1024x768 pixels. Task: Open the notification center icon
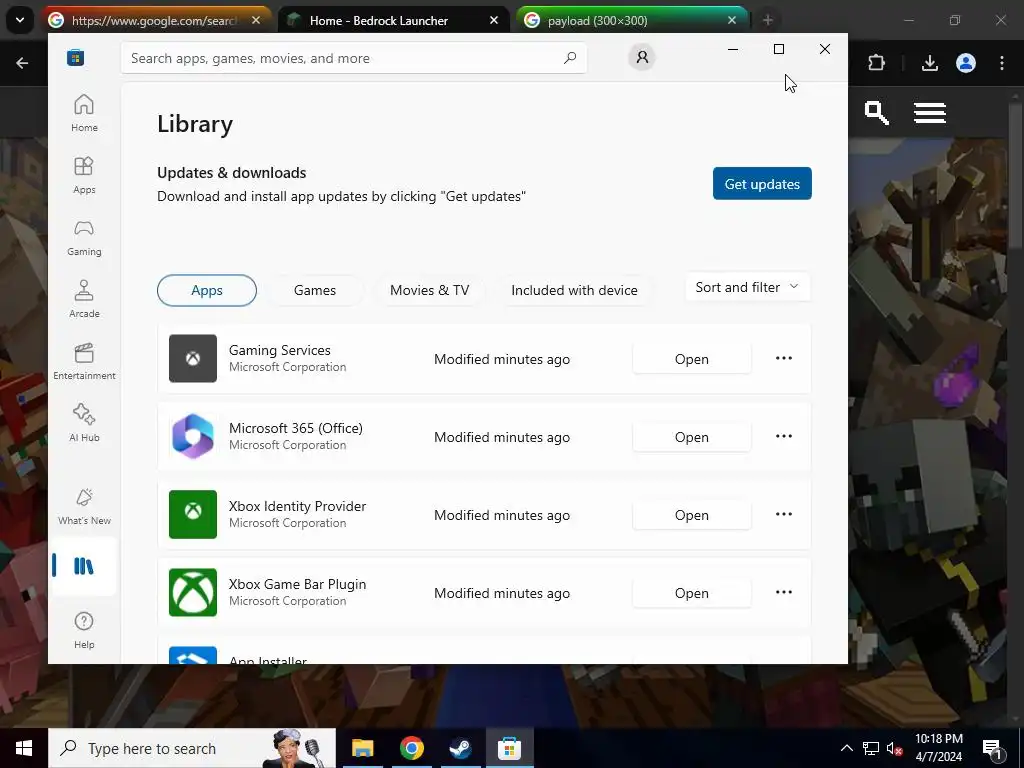click(992, 748)
